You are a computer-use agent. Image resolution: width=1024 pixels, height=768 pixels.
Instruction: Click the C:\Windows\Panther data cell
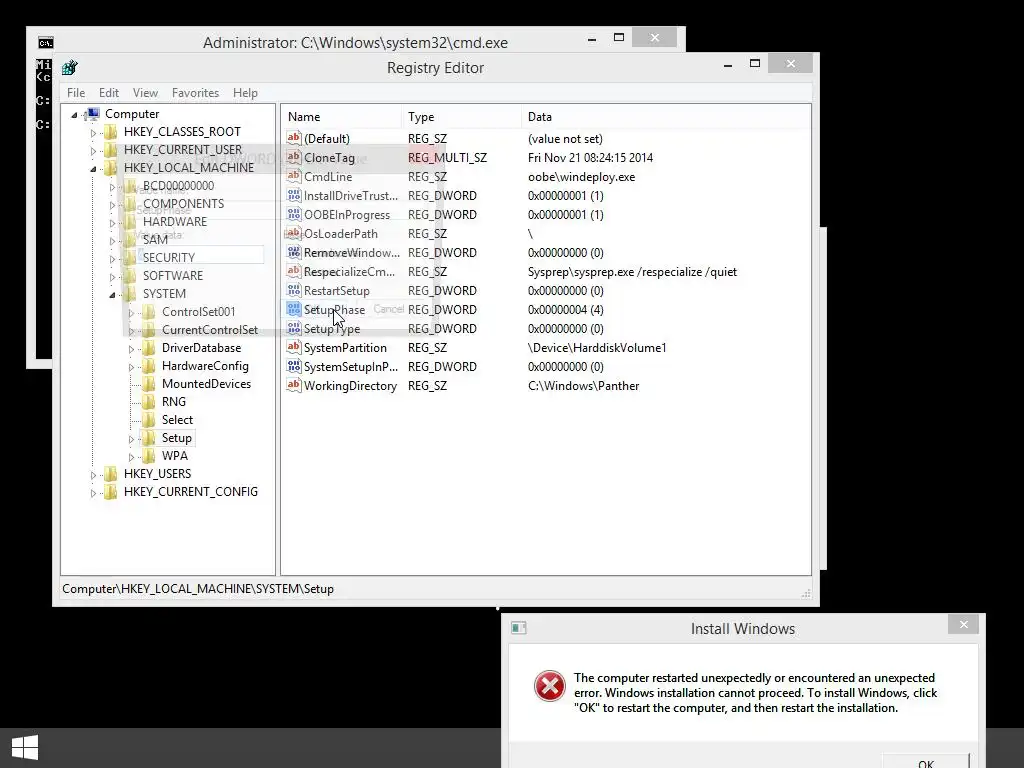coord(583,386)
